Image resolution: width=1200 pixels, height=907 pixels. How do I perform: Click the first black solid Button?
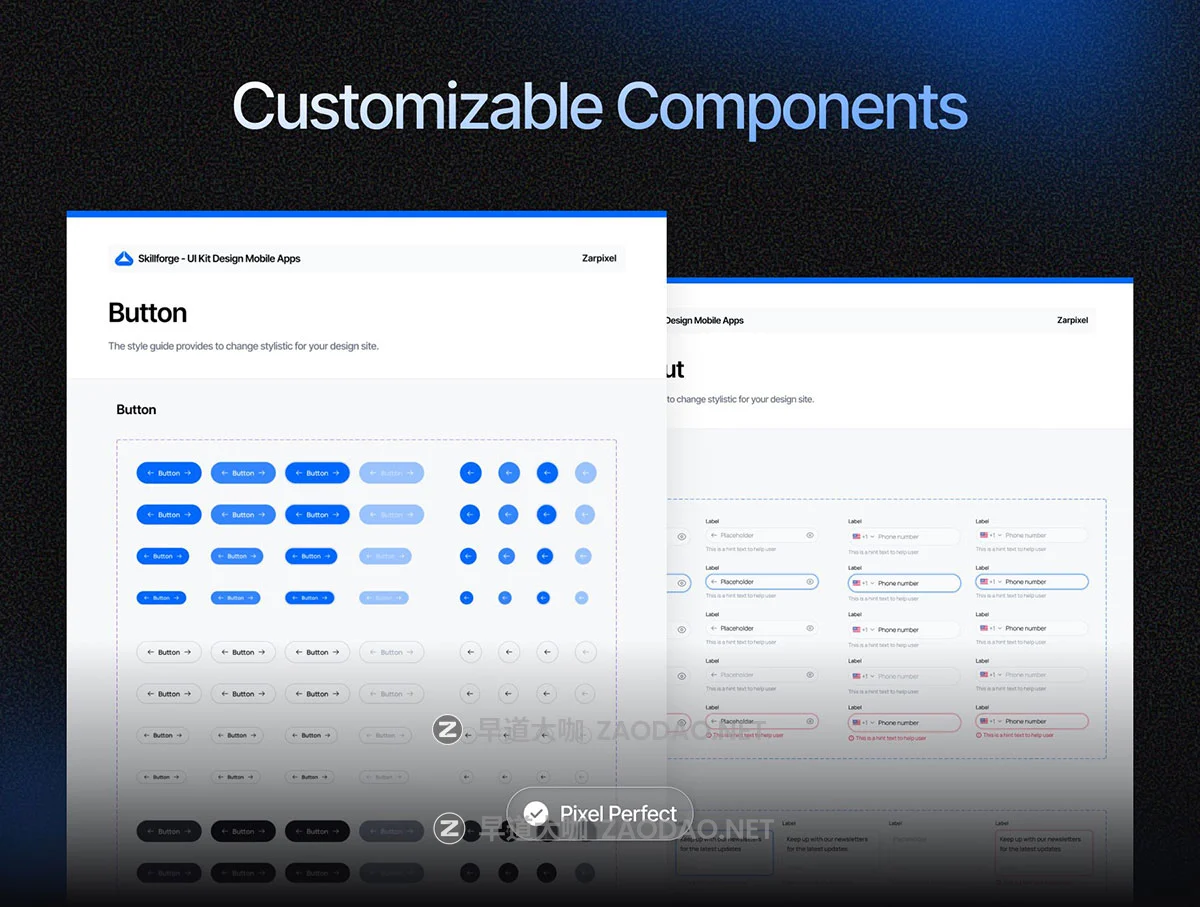click(x=169, y=831)
